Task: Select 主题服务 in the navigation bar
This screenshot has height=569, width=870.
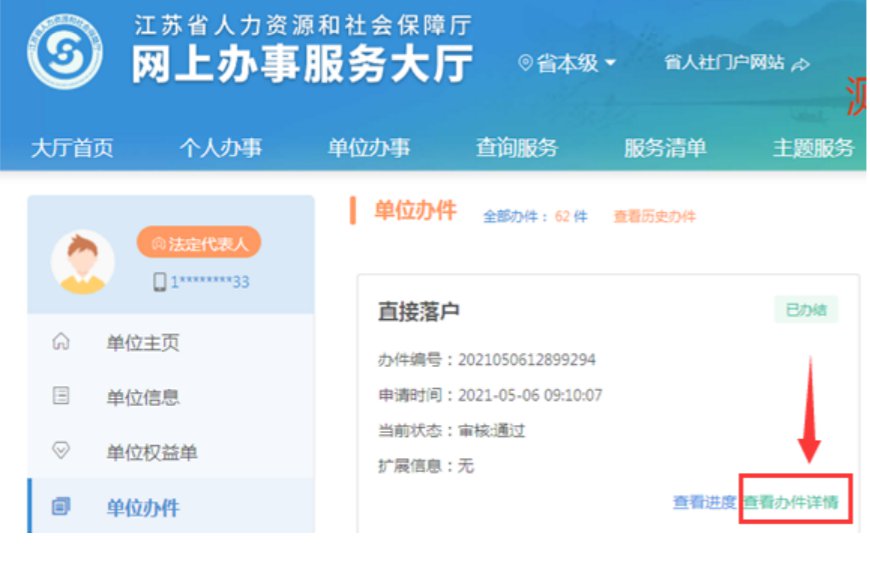Action: [x=813, y=148]
